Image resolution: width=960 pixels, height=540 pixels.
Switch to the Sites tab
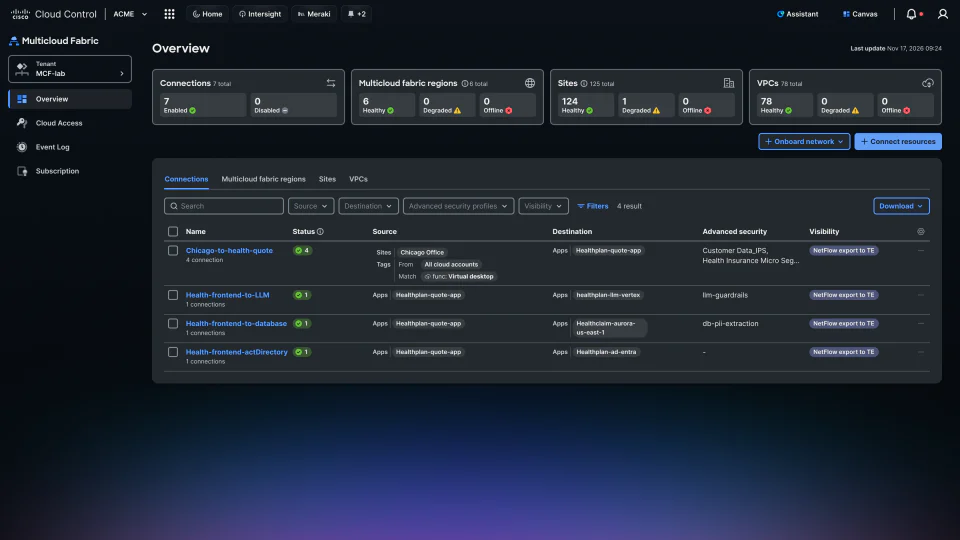[x=327, y=179]
